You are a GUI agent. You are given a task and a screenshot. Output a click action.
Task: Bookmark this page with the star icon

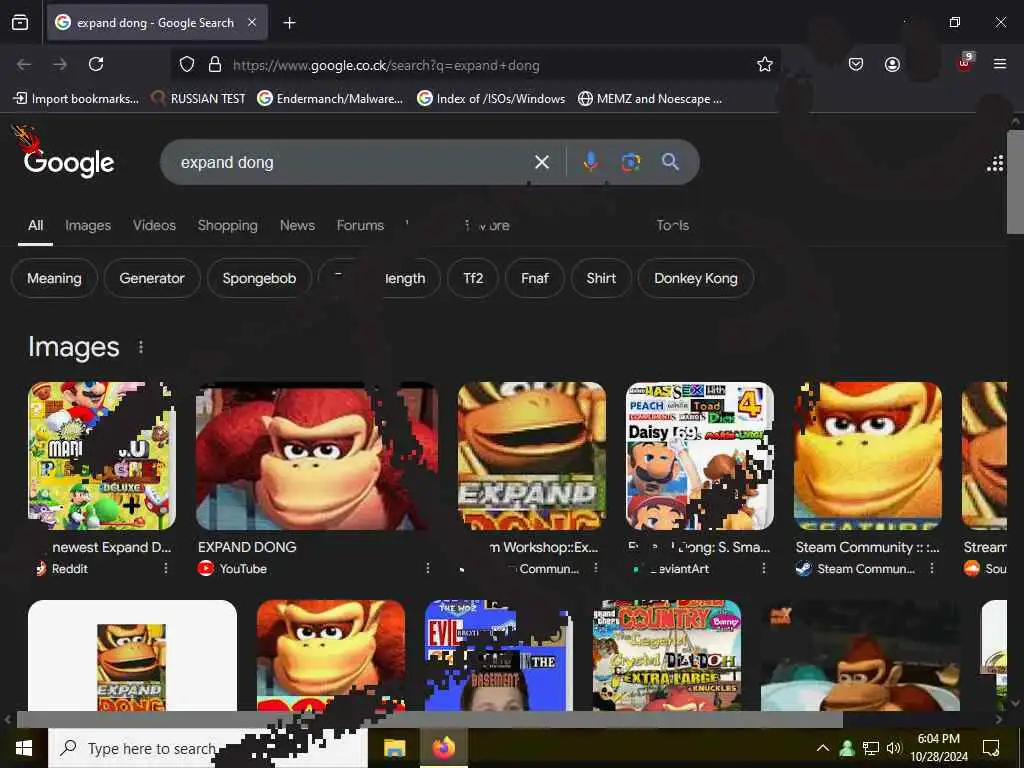[765, 64]
